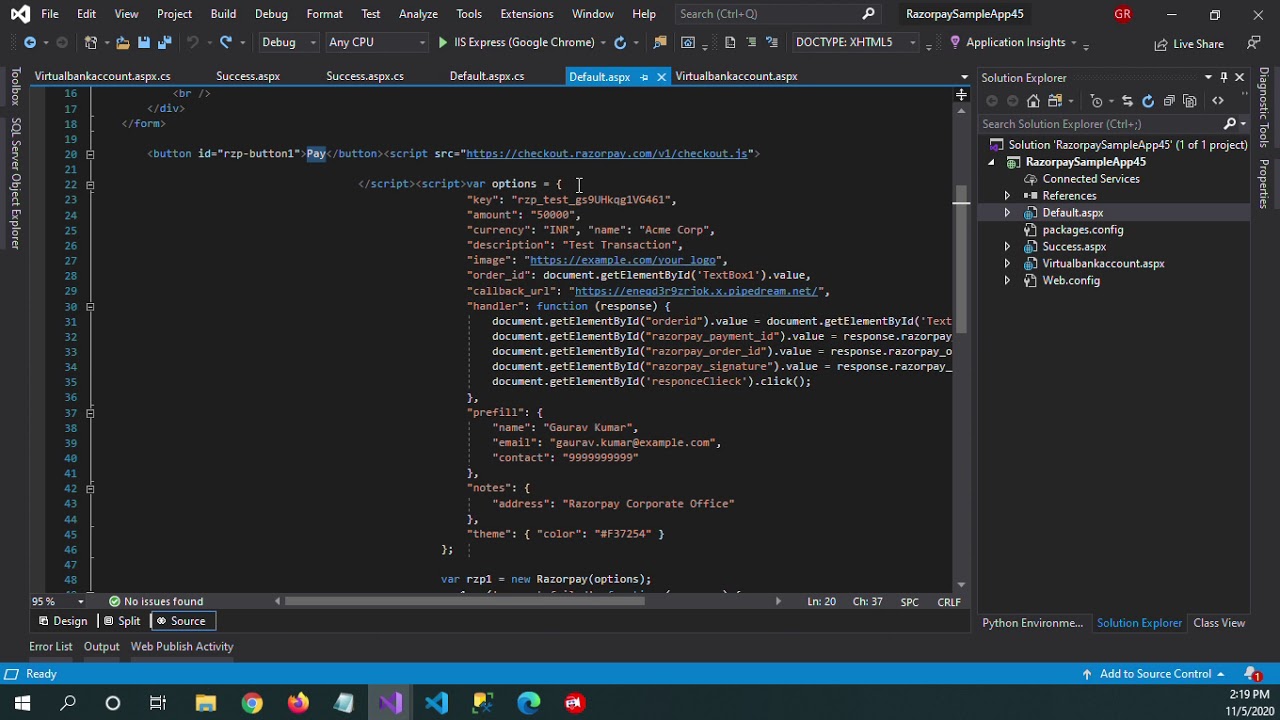The height and width of the screenshot is (720, 1280).
Task: Click the checkout.razorpay.com script link
Action: click(x=607, y=154)
